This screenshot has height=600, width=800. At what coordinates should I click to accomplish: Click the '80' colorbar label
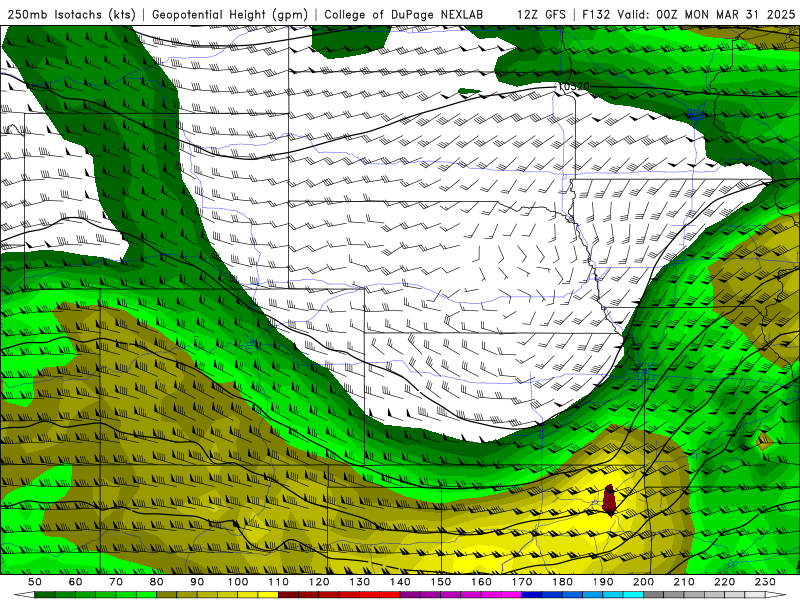tap(157, 582)
